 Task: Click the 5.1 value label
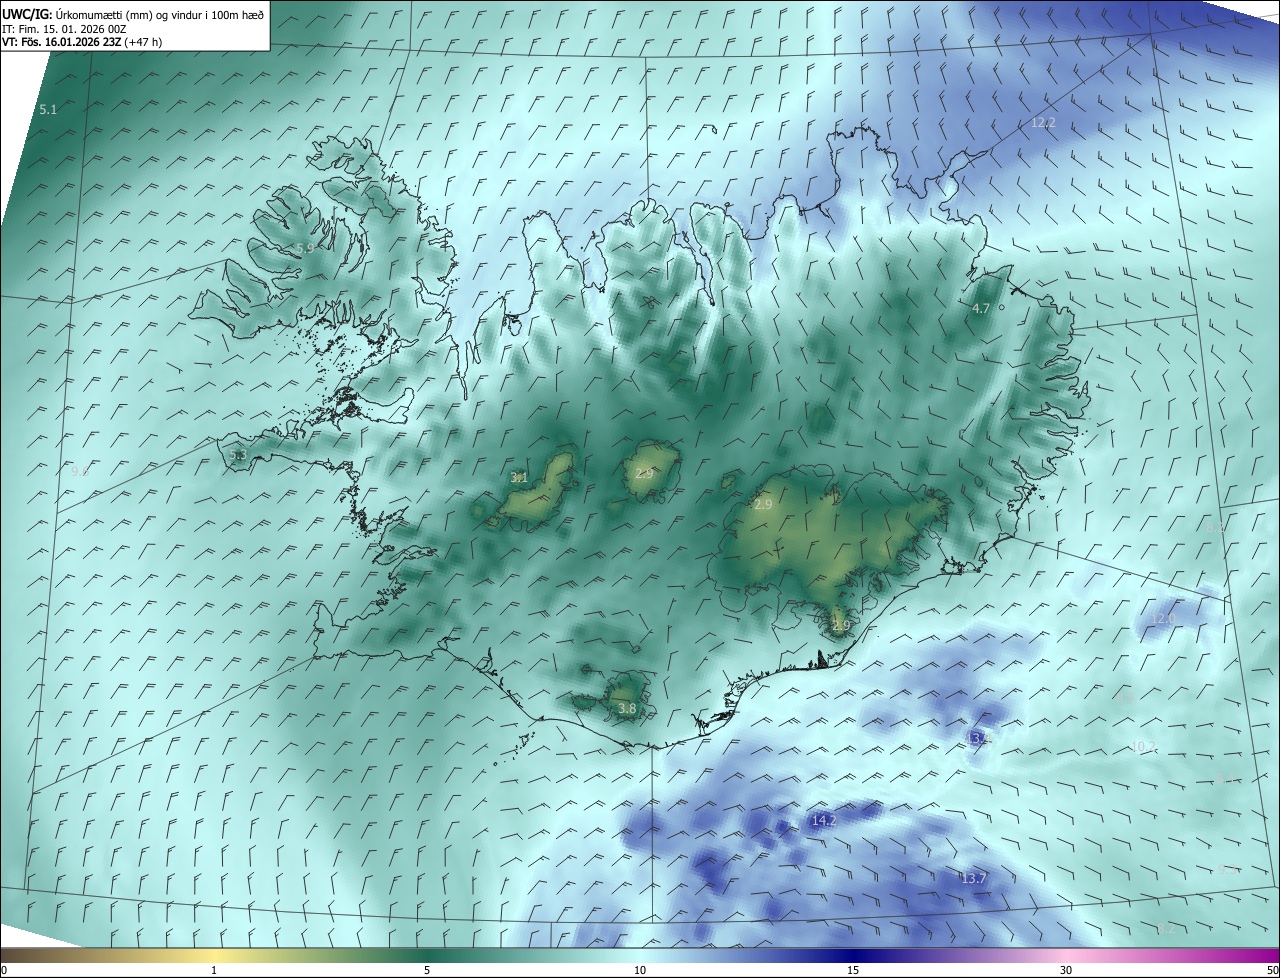(x=48, y=108)
